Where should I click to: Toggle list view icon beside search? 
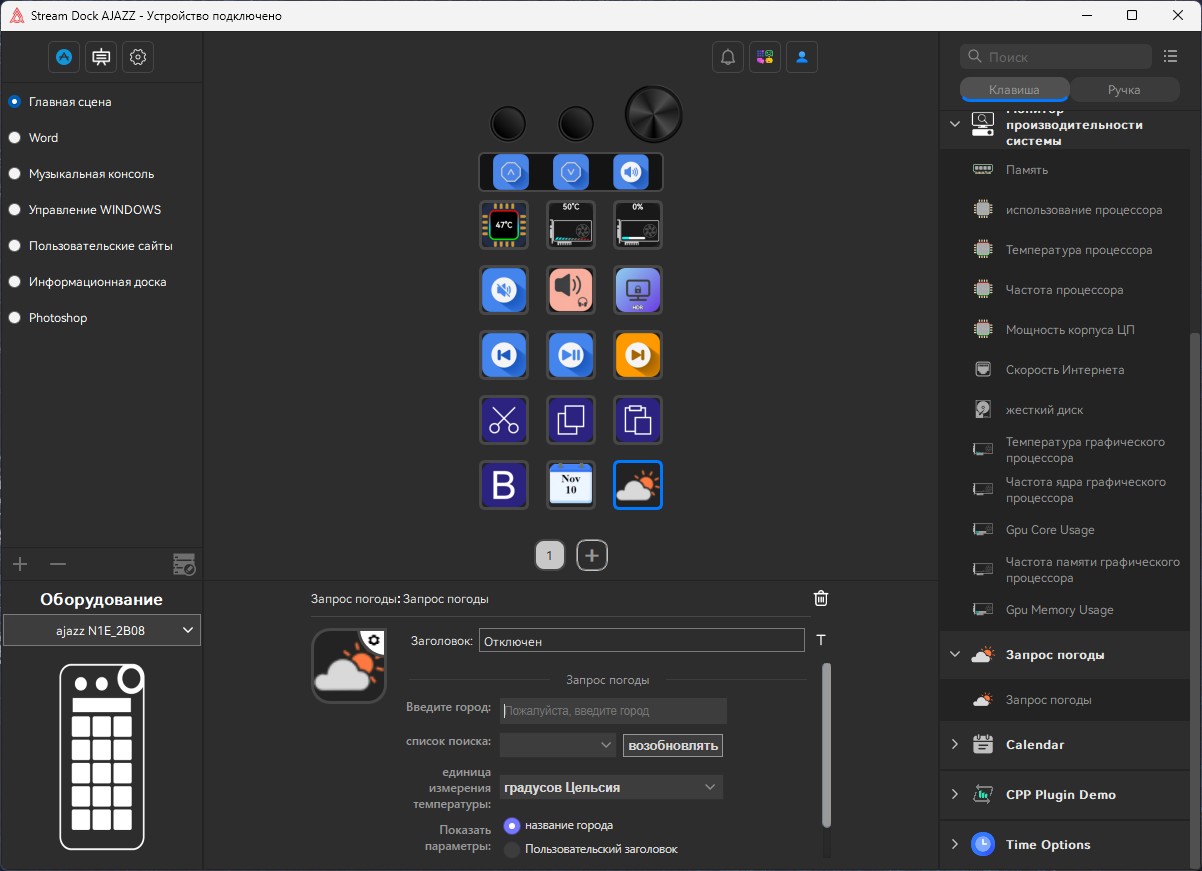1171,56
